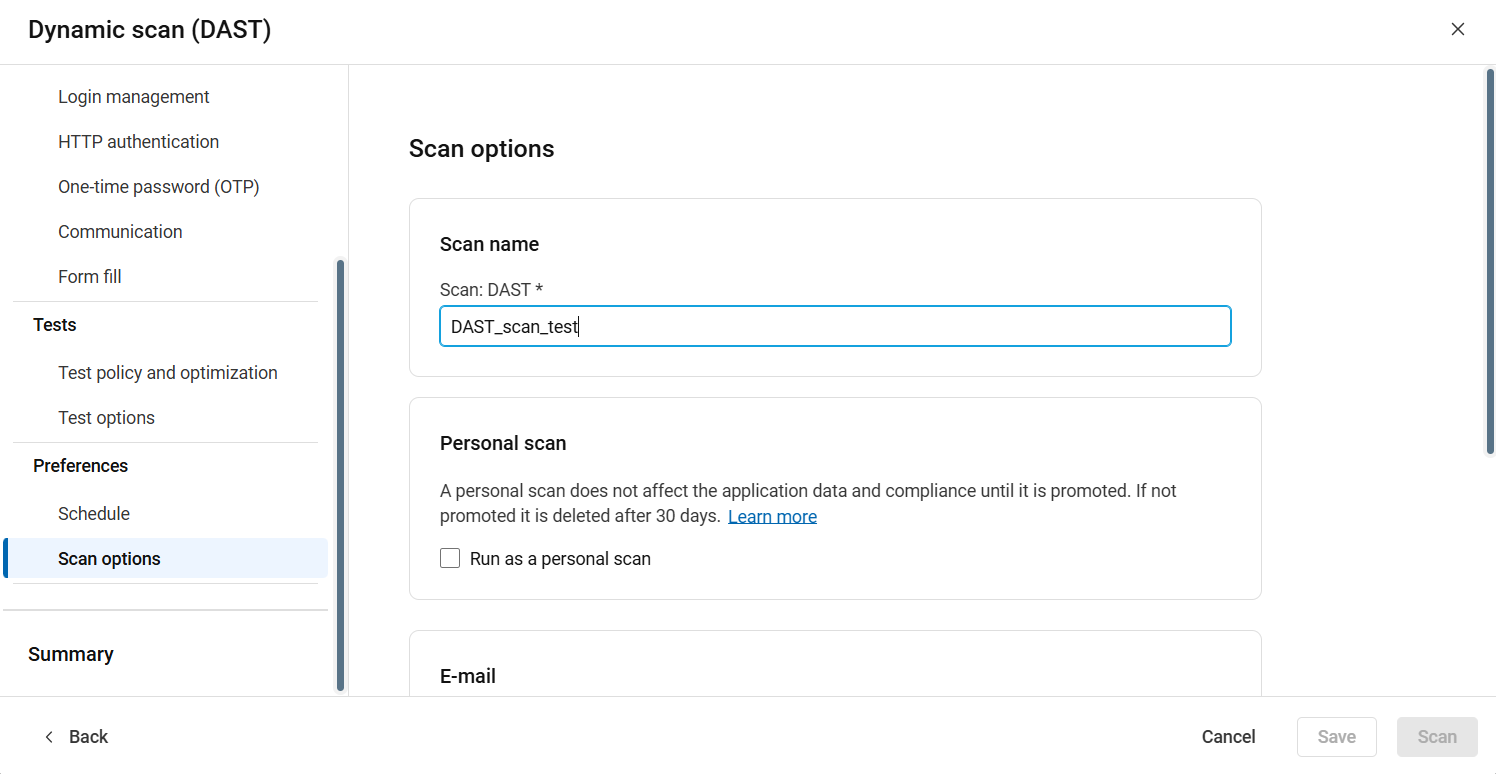Navigate to Communication settings
Viewport: 1496px width, 774px height.
point(120,232)
